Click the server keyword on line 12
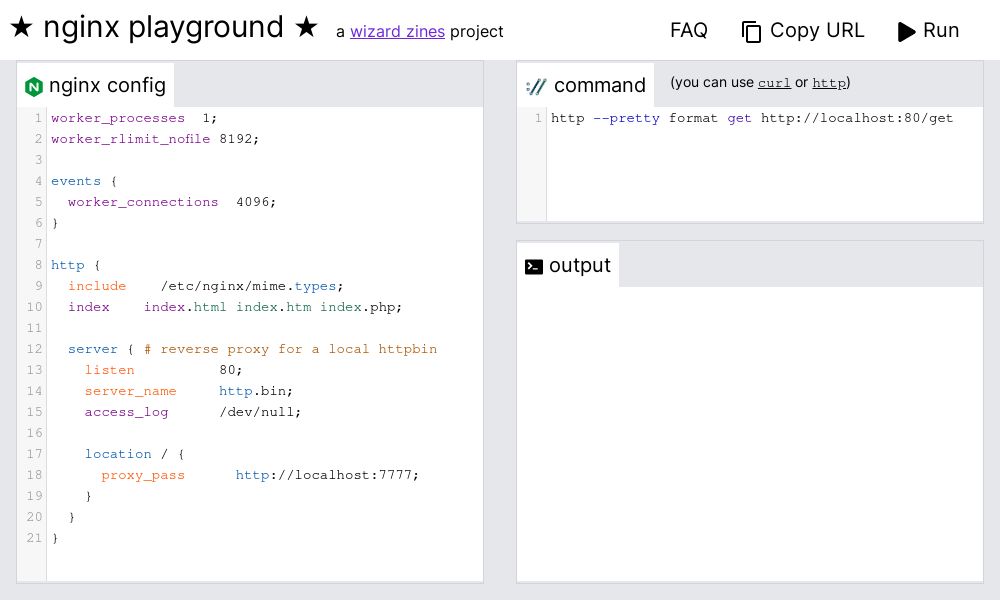Viewport: 1000px width, 600px height. point(92,349)
